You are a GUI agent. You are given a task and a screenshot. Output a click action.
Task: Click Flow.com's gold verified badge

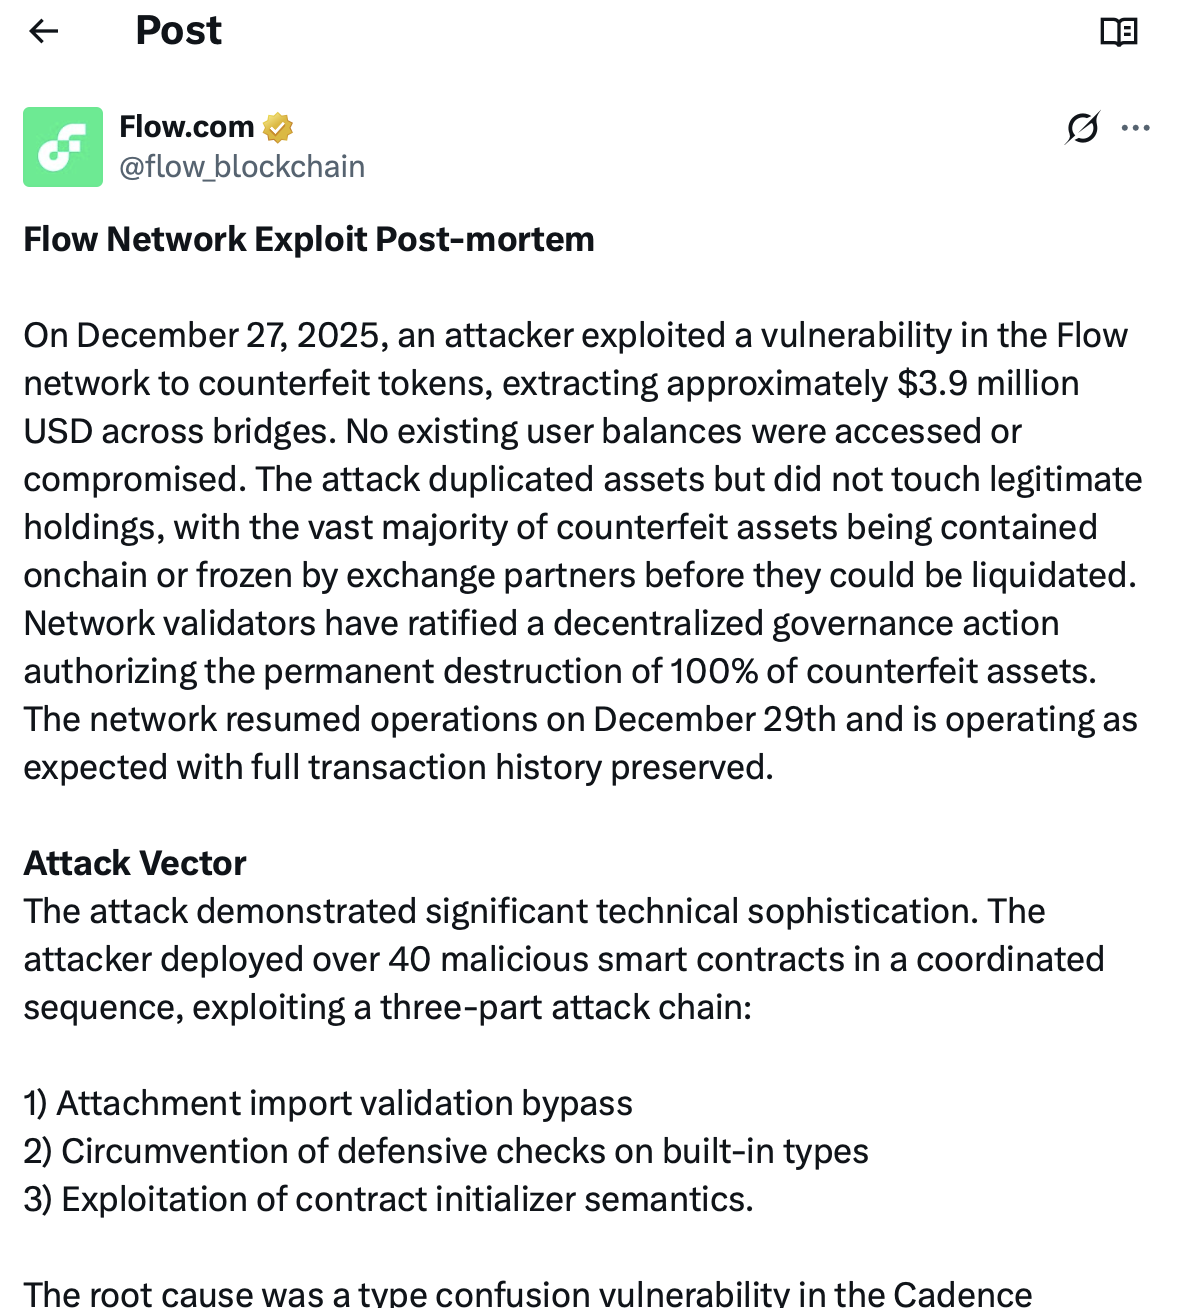click(x=278, y=127)
